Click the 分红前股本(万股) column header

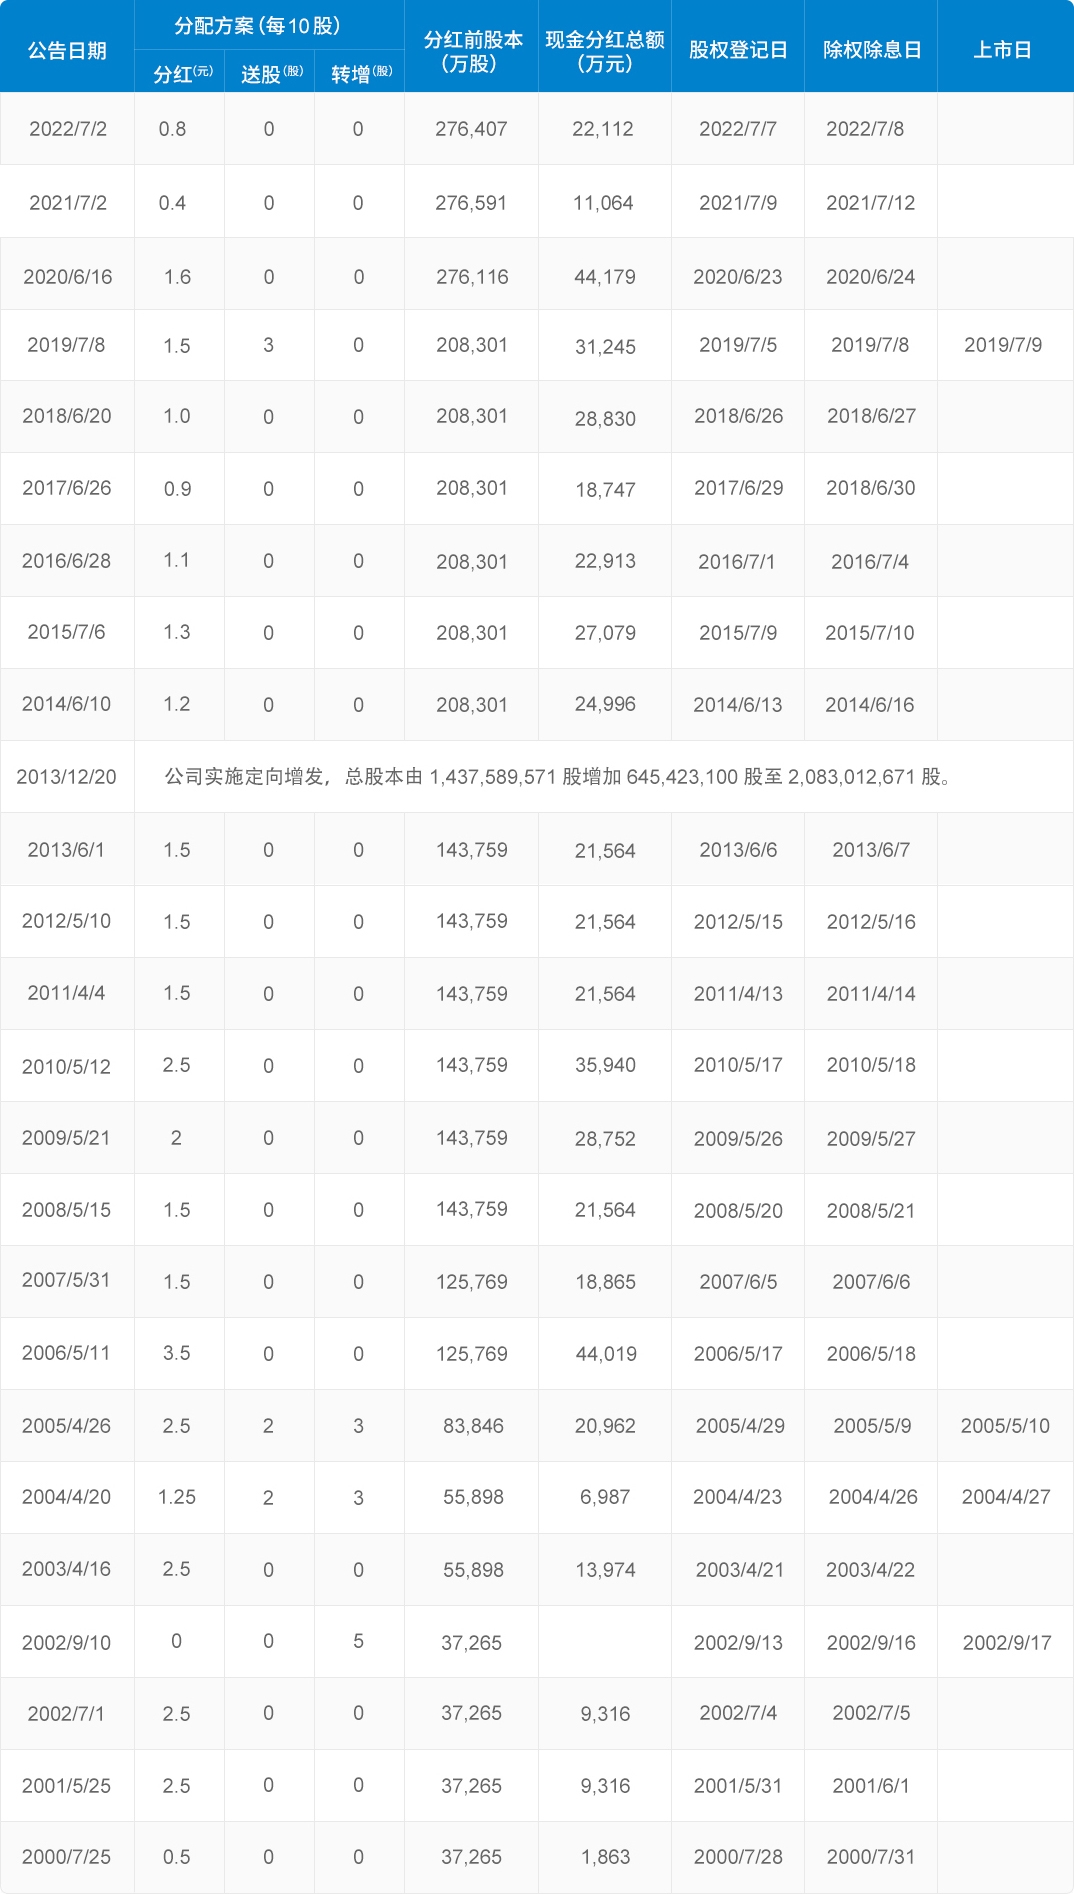[472, 51]
